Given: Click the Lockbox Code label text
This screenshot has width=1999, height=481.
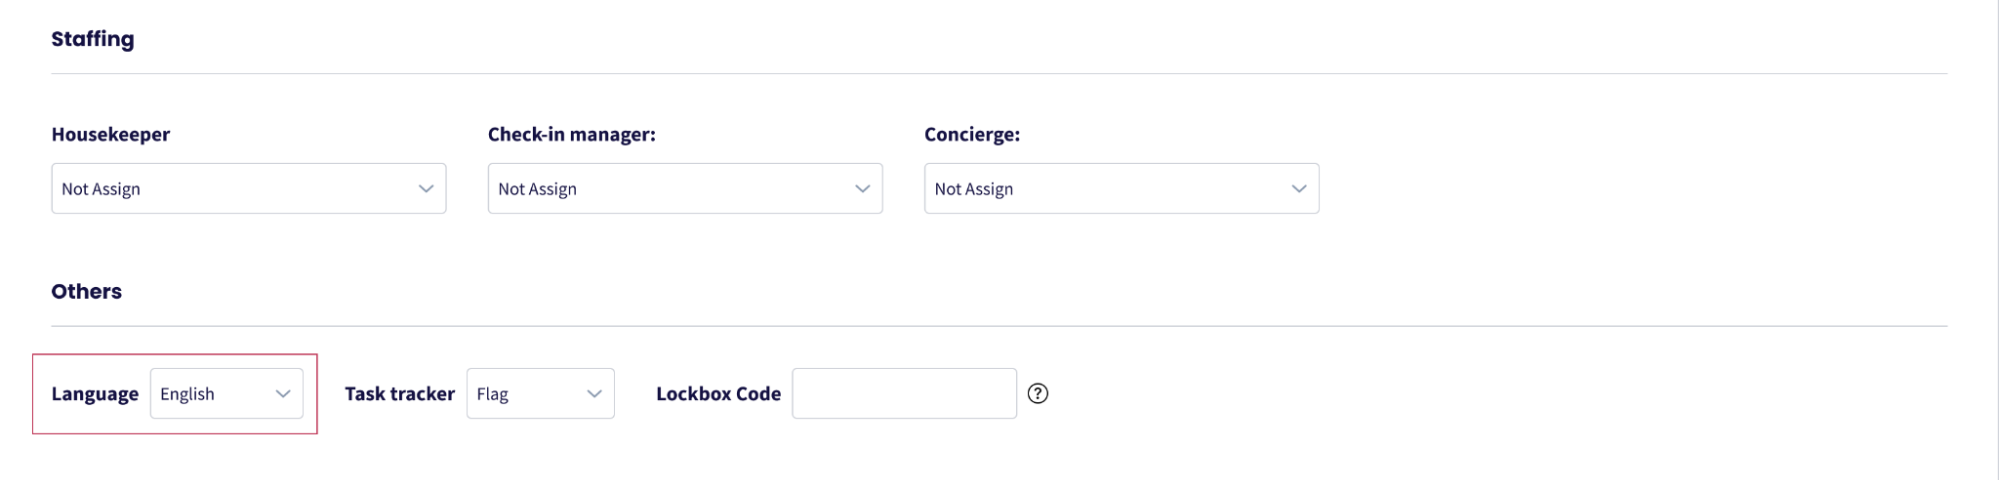Looking at the screenshot, I should pos(718,394).
